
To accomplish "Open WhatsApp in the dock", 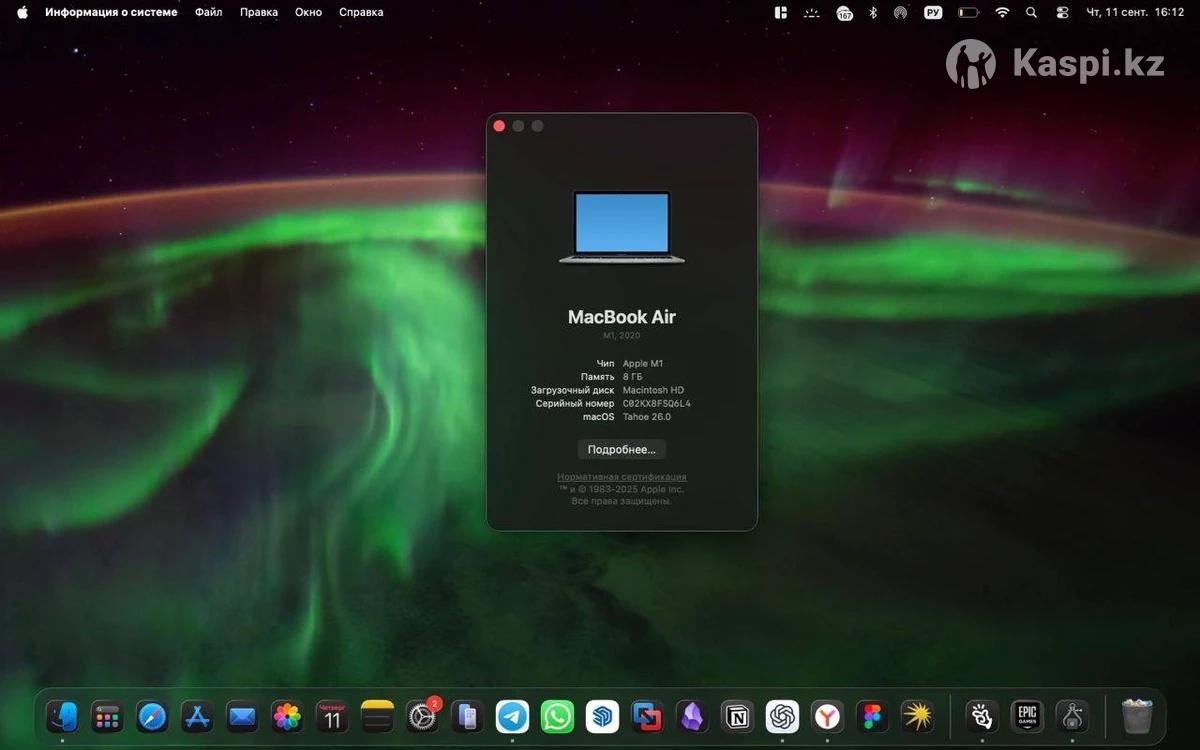I will 557,716.
